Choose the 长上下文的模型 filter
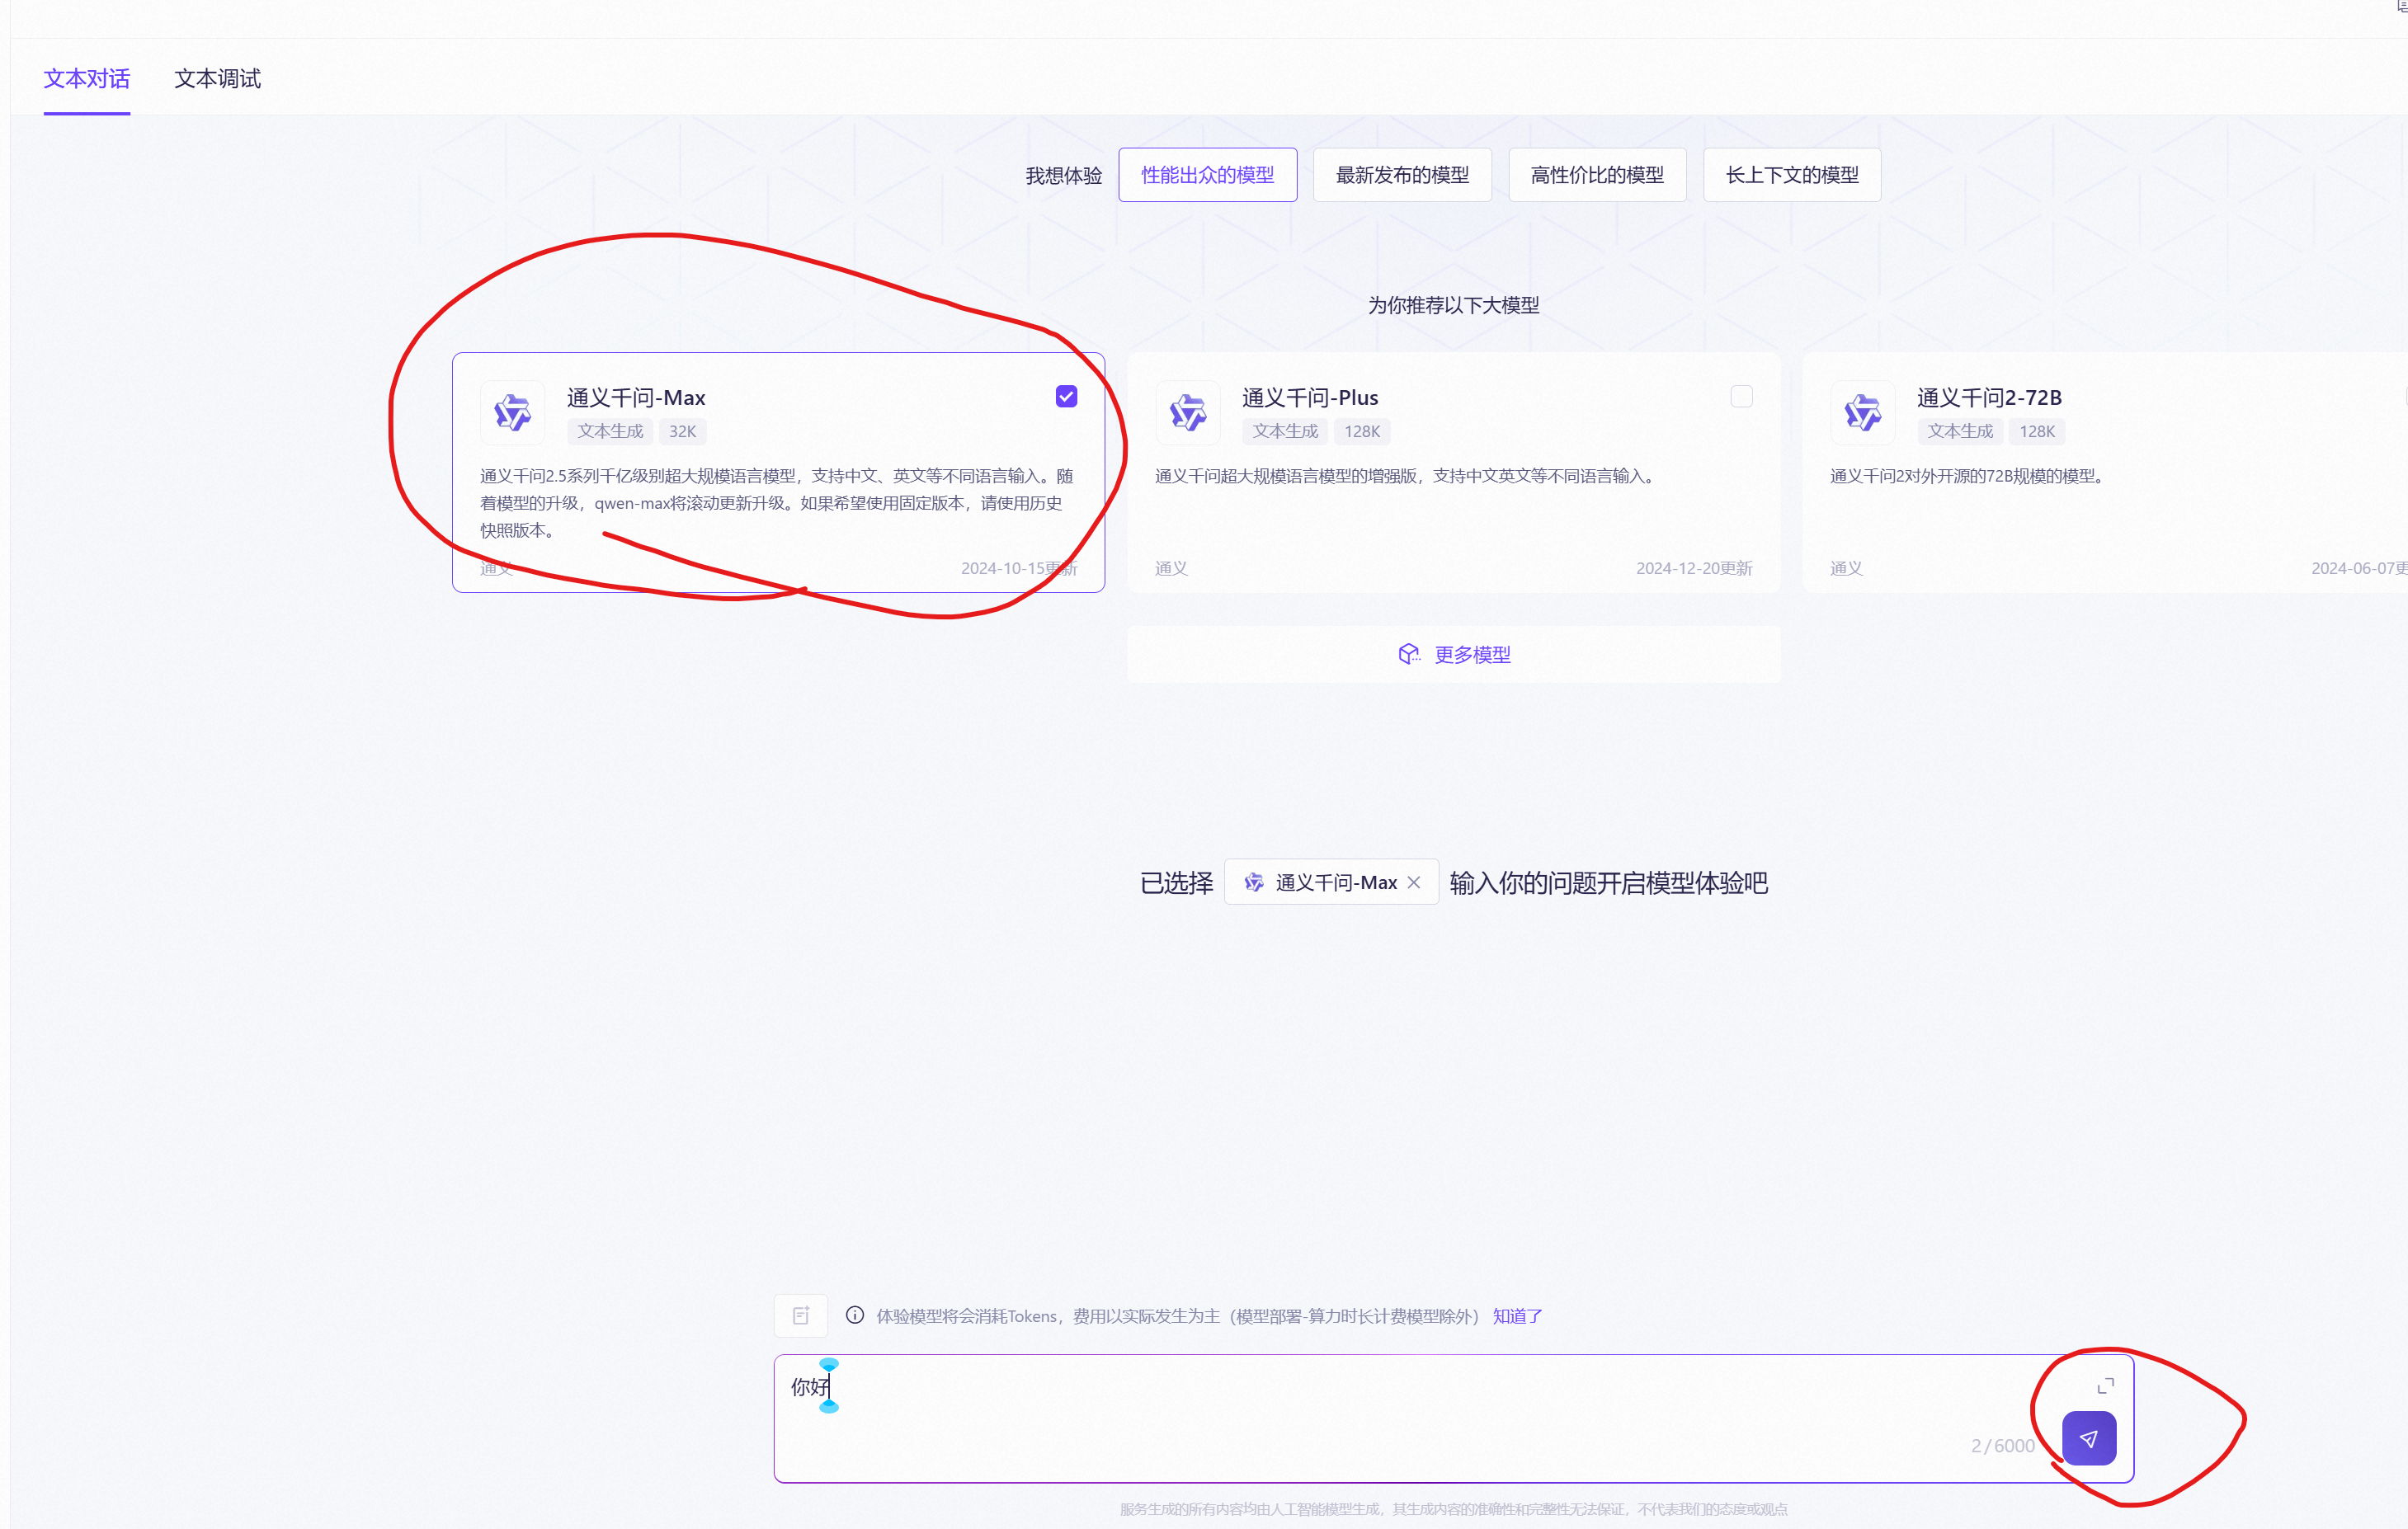The image size is (2408, 1529). 1791,175
